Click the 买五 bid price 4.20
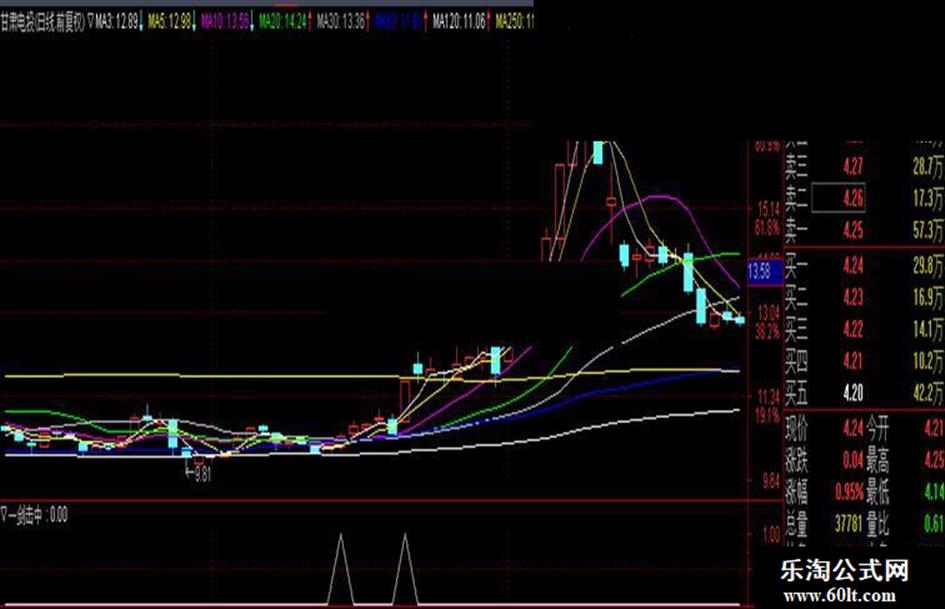This screenshot has height=609, width=945. pos(853,393)
